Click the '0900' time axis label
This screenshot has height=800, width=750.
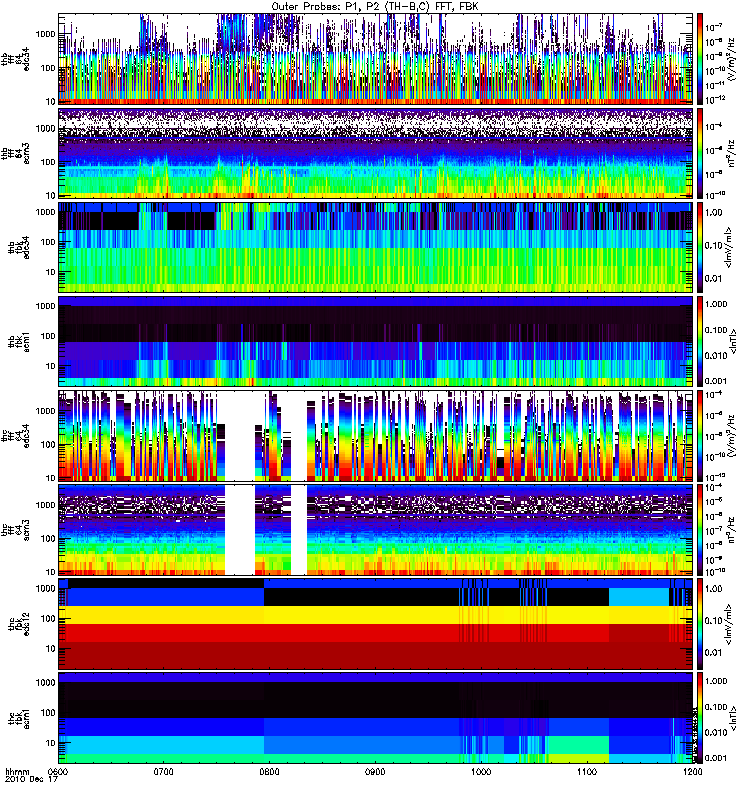[x=375, y=771]
